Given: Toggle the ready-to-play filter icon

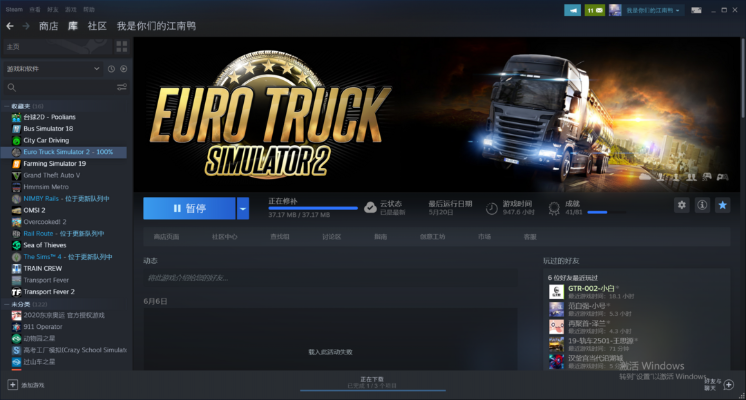Looking at the screenshot, I should (123, 68).
